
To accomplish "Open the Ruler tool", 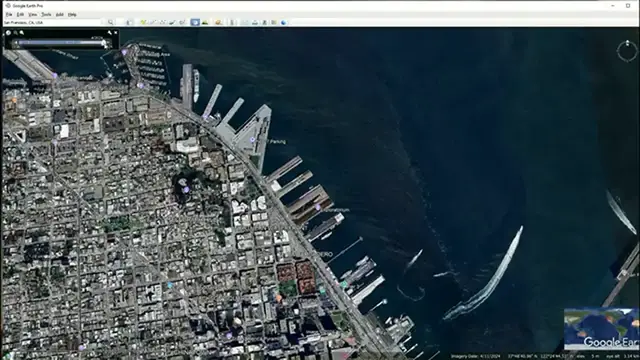I will [x=232, y=22].
